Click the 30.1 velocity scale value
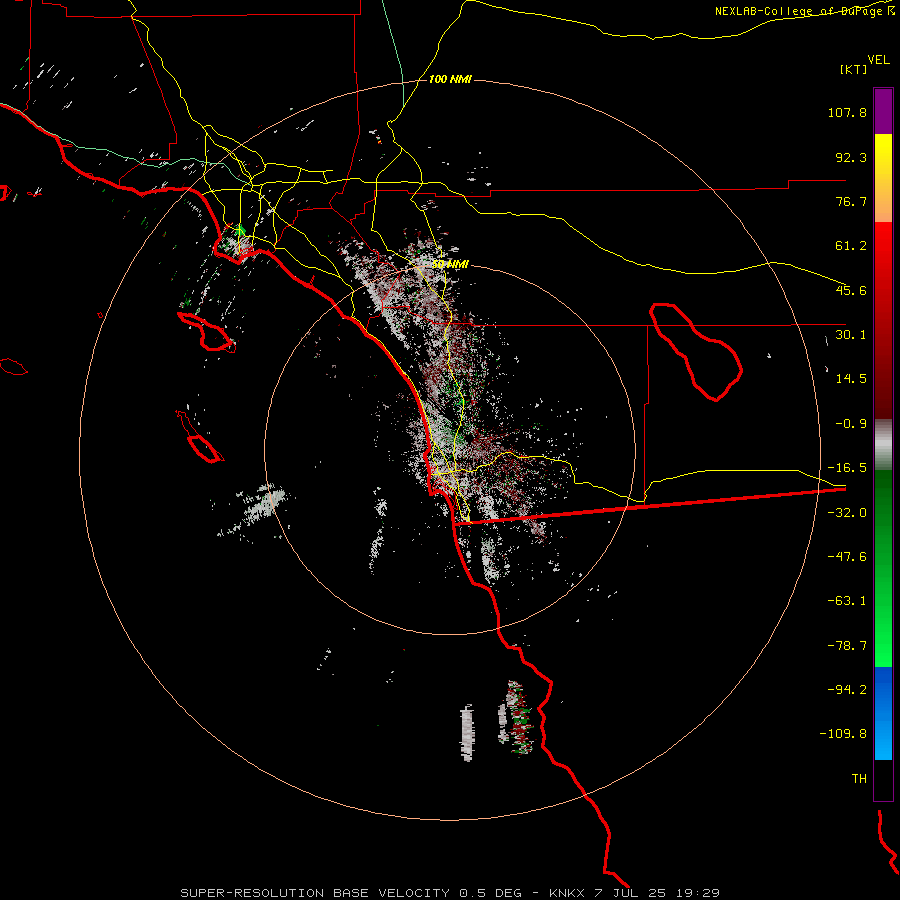 pyautogui.click(x=851, y=335)
